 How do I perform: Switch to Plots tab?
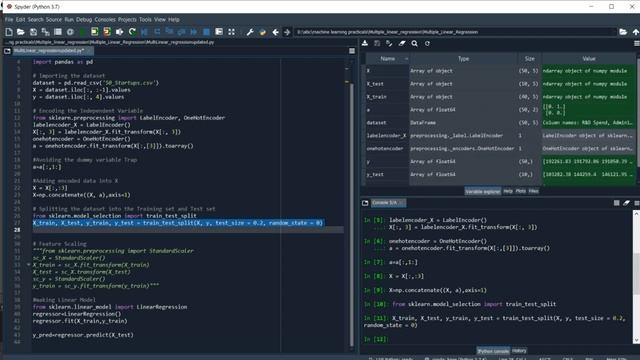[520, 191]
